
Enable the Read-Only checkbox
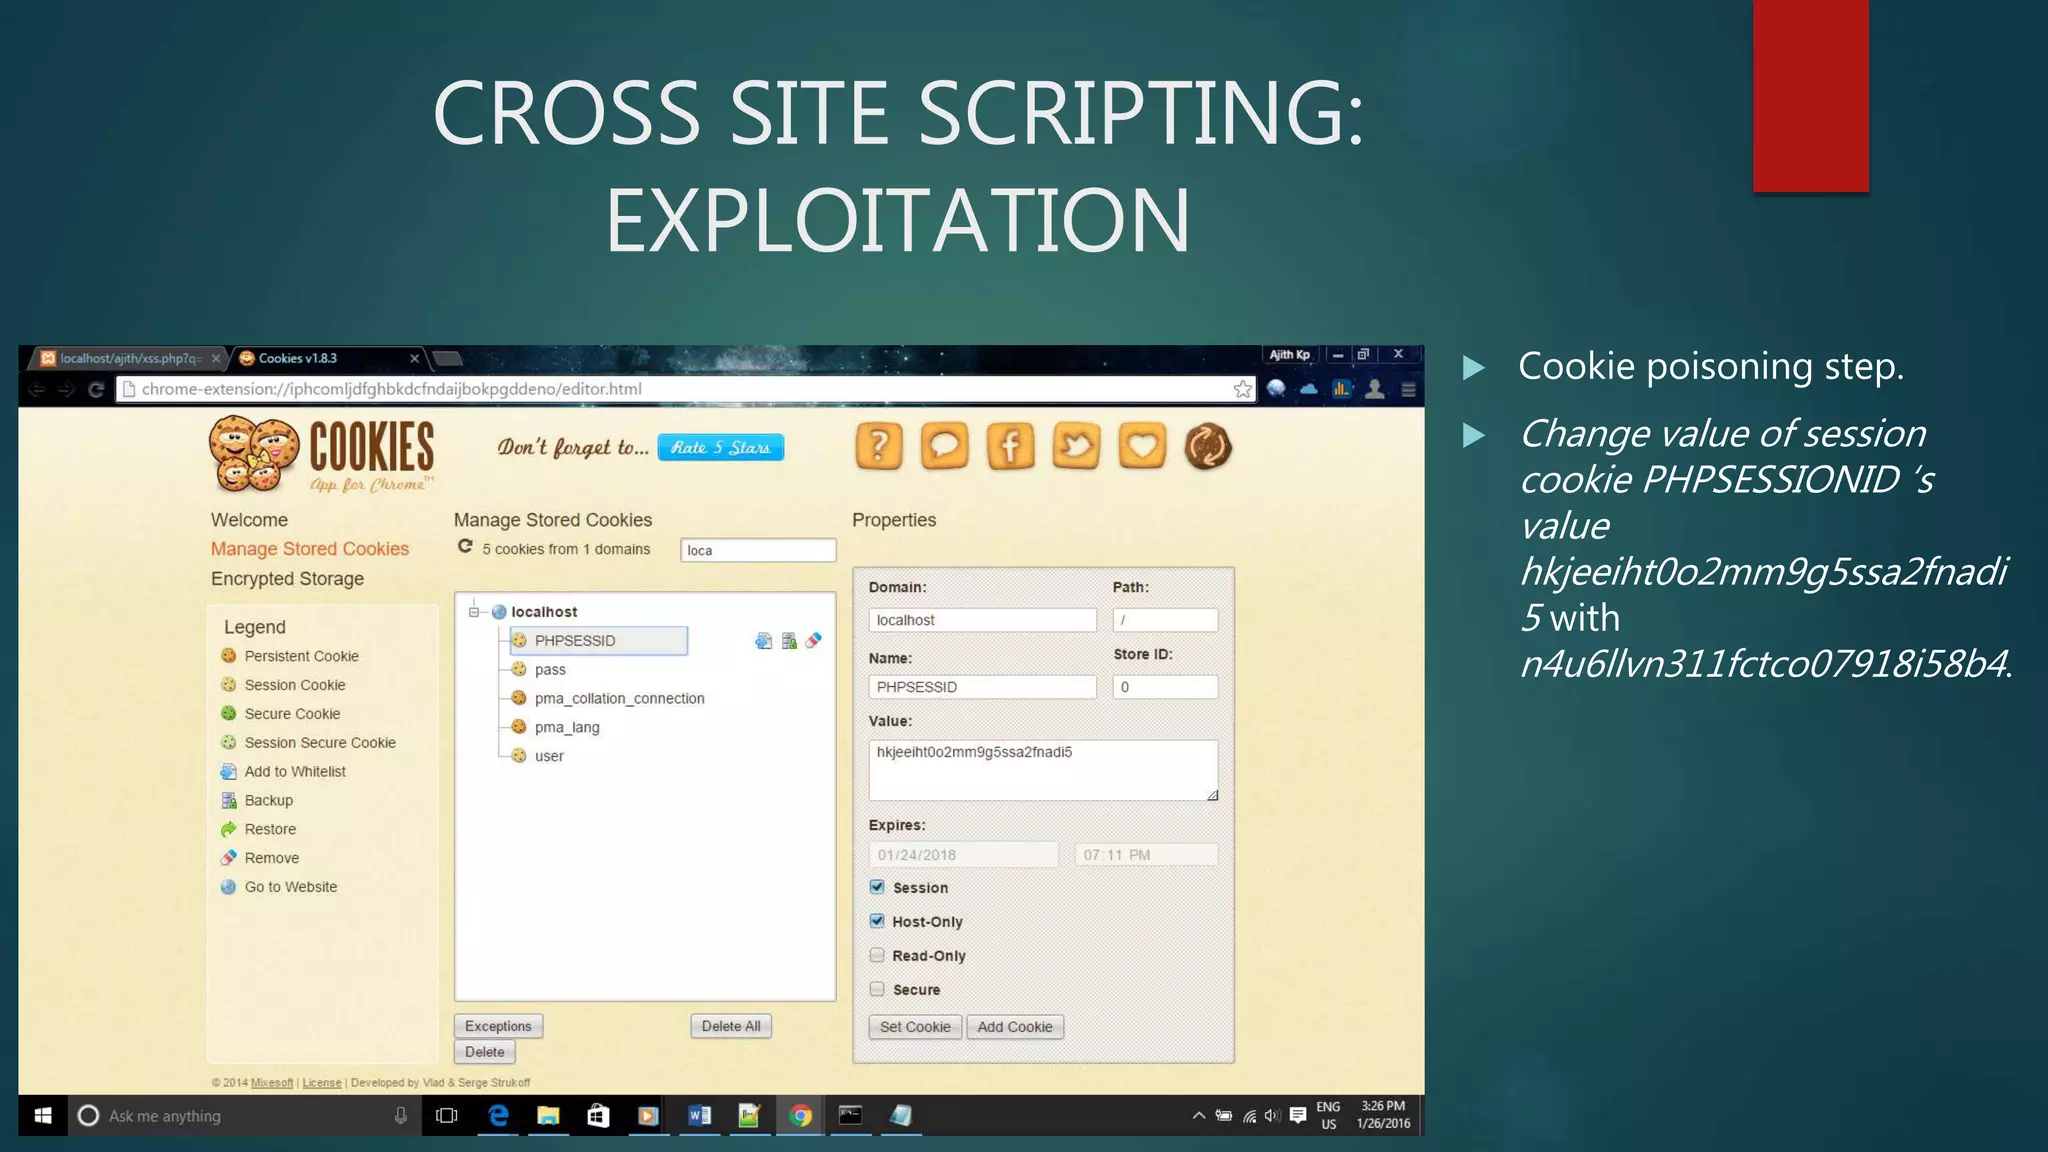pos(877,955)
